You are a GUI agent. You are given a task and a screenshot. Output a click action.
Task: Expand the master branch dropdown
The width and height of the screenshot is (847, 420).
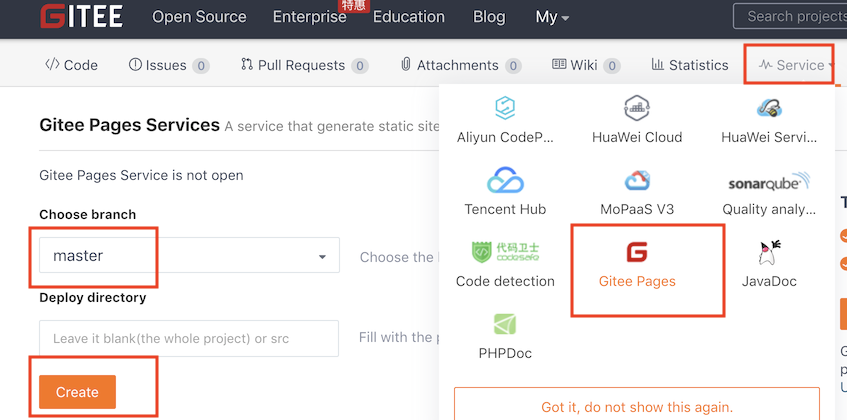click(x=189, y=256)
